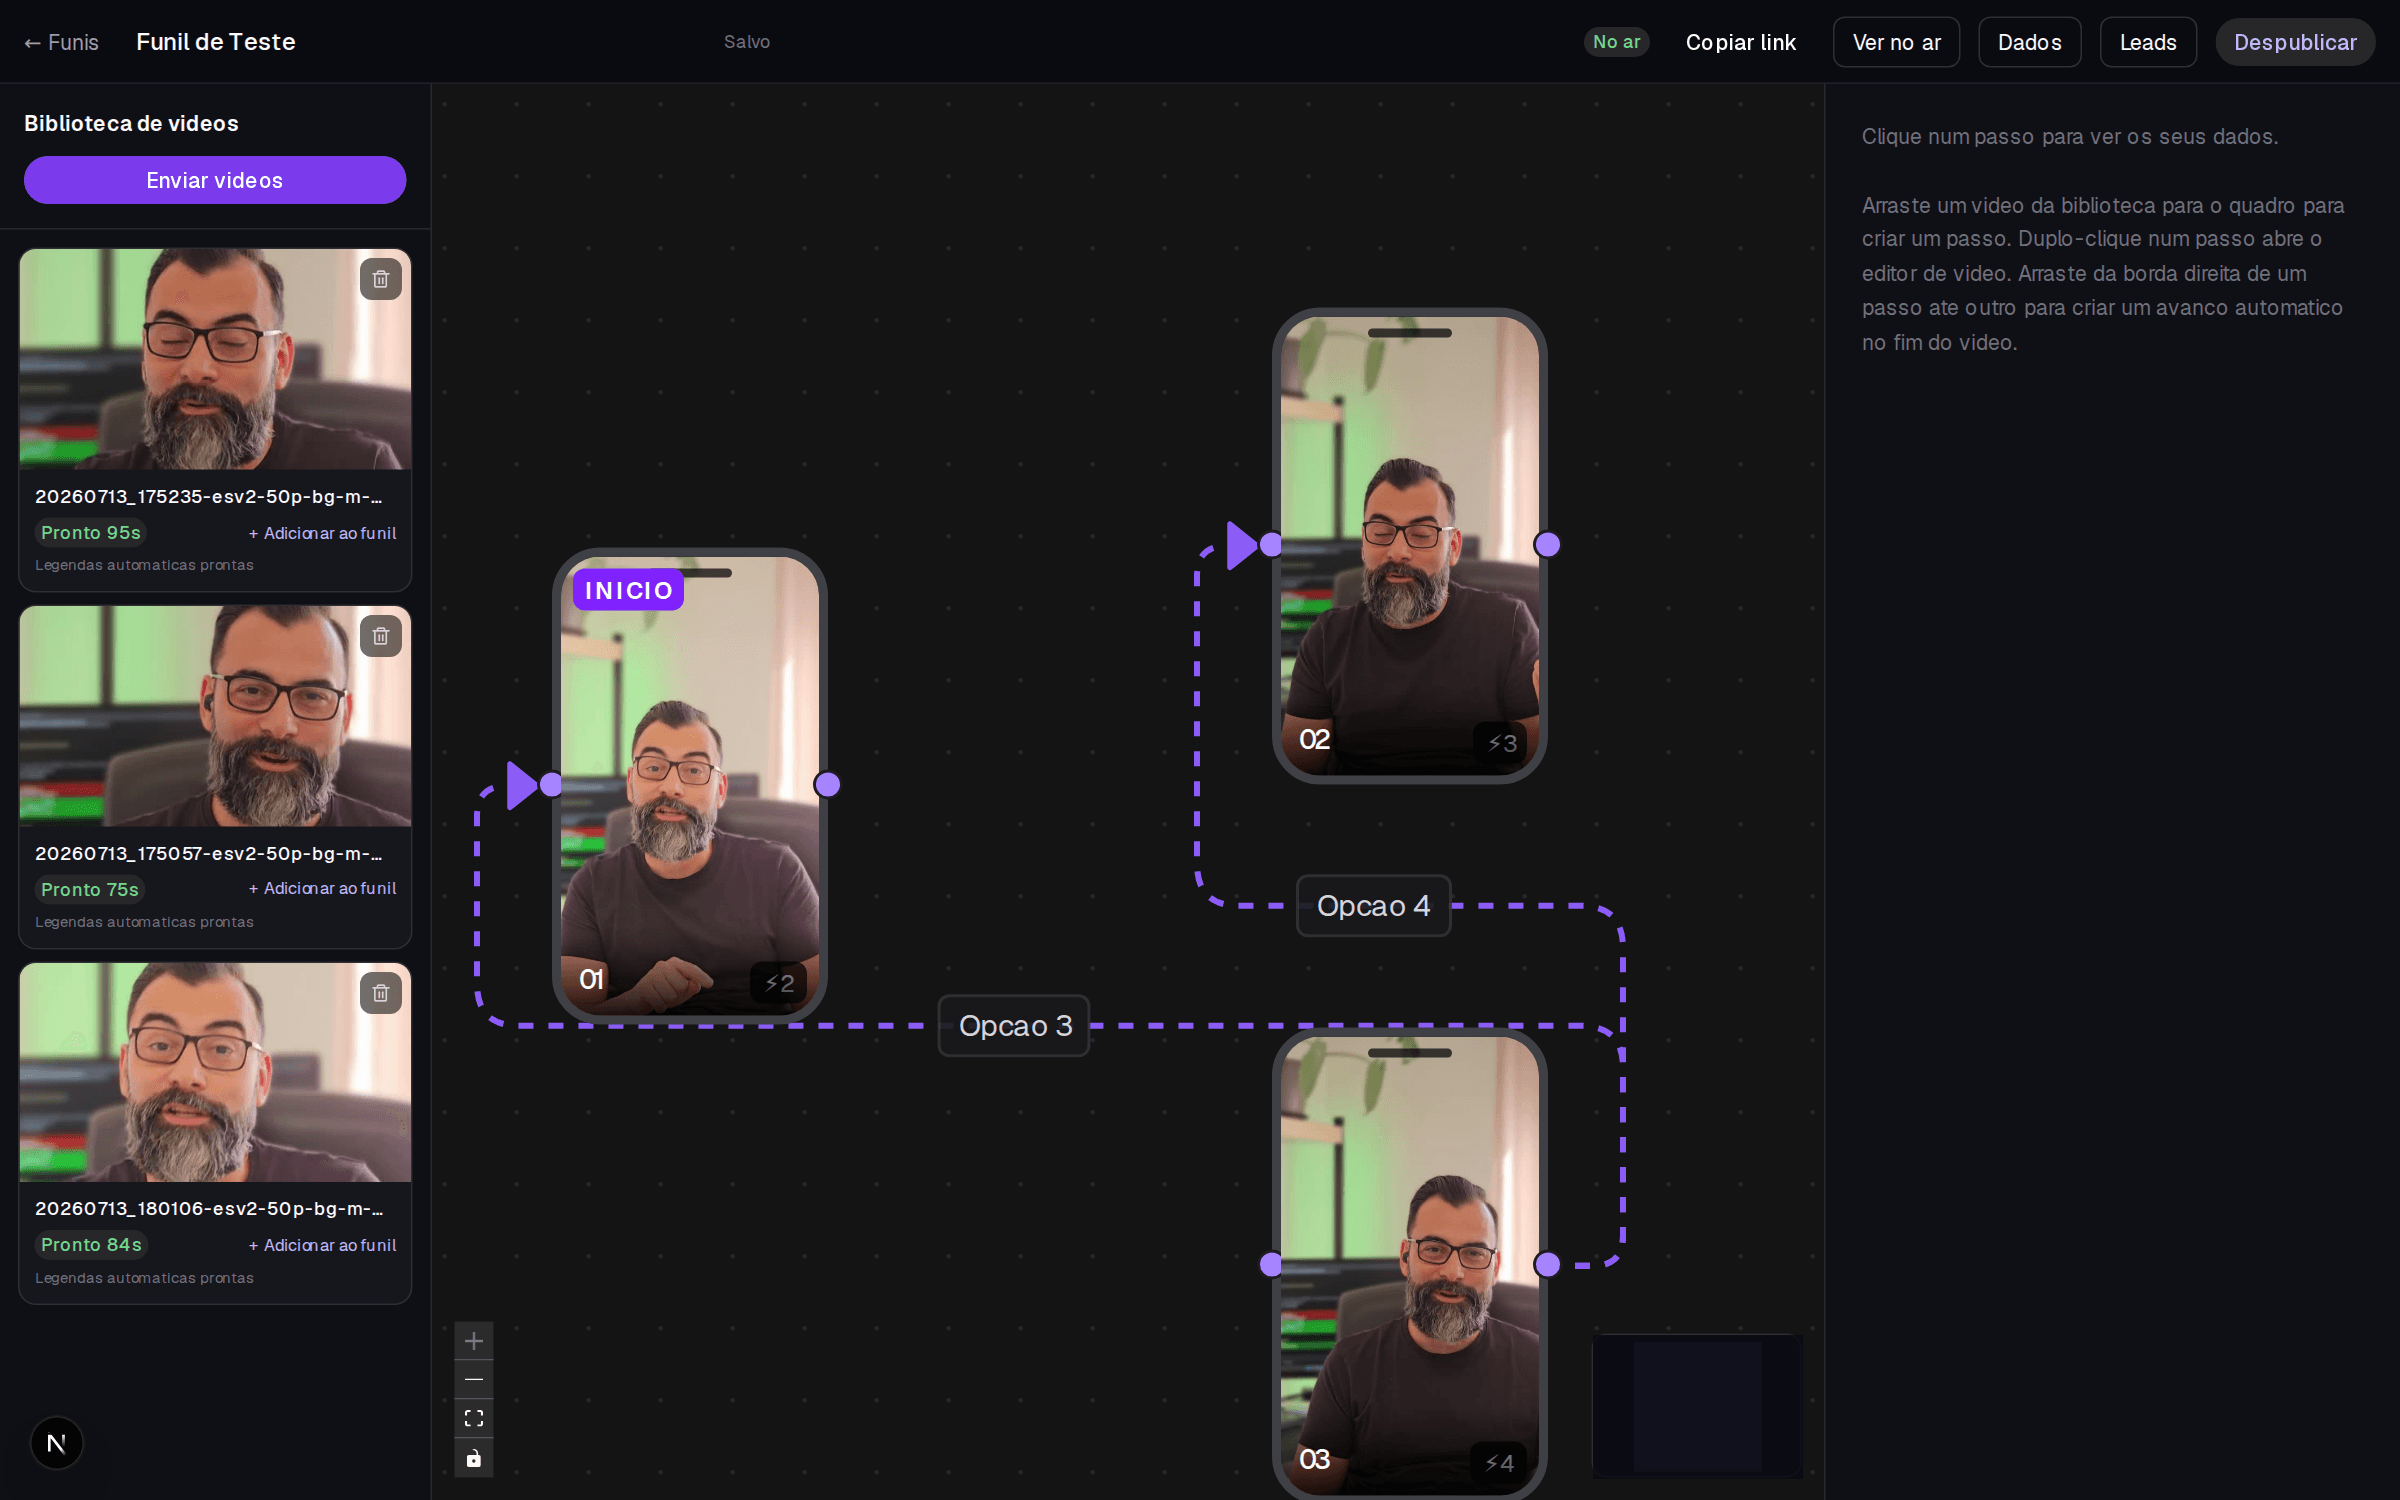
Task: Click Pronto 75s status label
Action: [x=90, y=889]
